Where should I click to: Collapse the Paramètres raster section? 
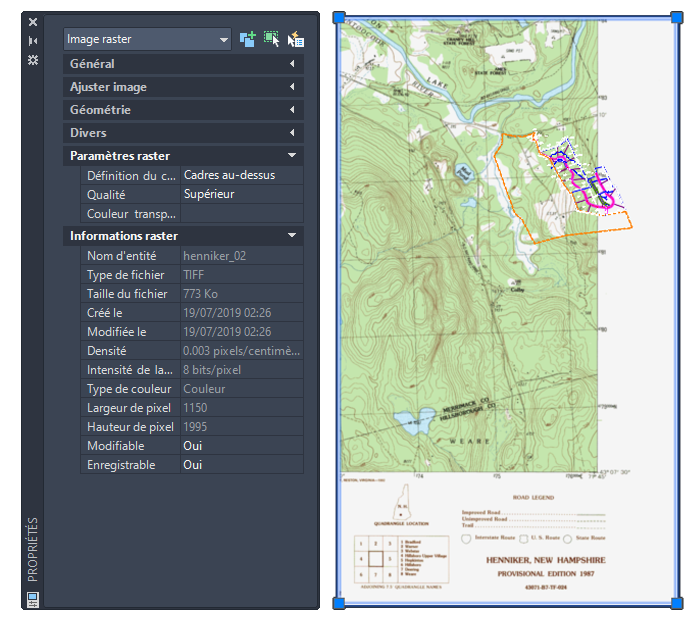point(183,156)
